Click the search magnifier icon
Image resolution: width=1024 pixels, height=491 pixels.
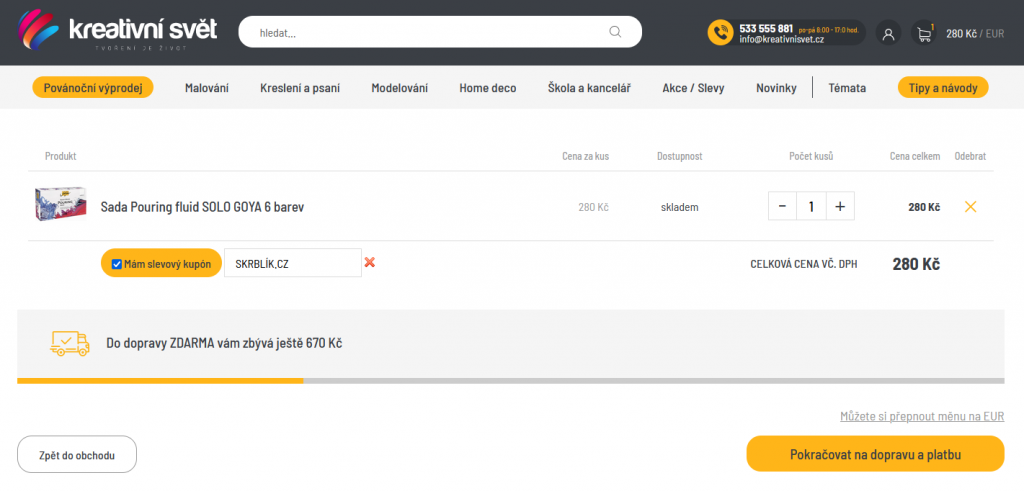click(x=615, y=32)
